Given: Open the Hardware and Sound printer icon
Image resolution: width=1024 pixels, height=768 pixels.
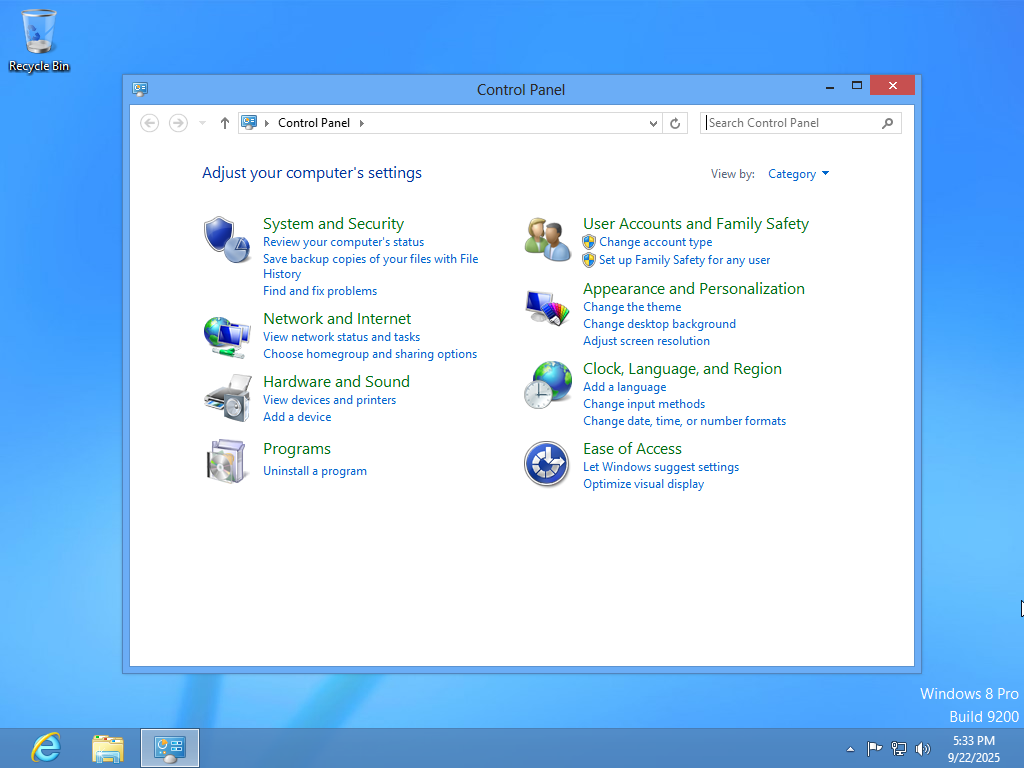Looking at the screenshot, I should pos(226,398).
